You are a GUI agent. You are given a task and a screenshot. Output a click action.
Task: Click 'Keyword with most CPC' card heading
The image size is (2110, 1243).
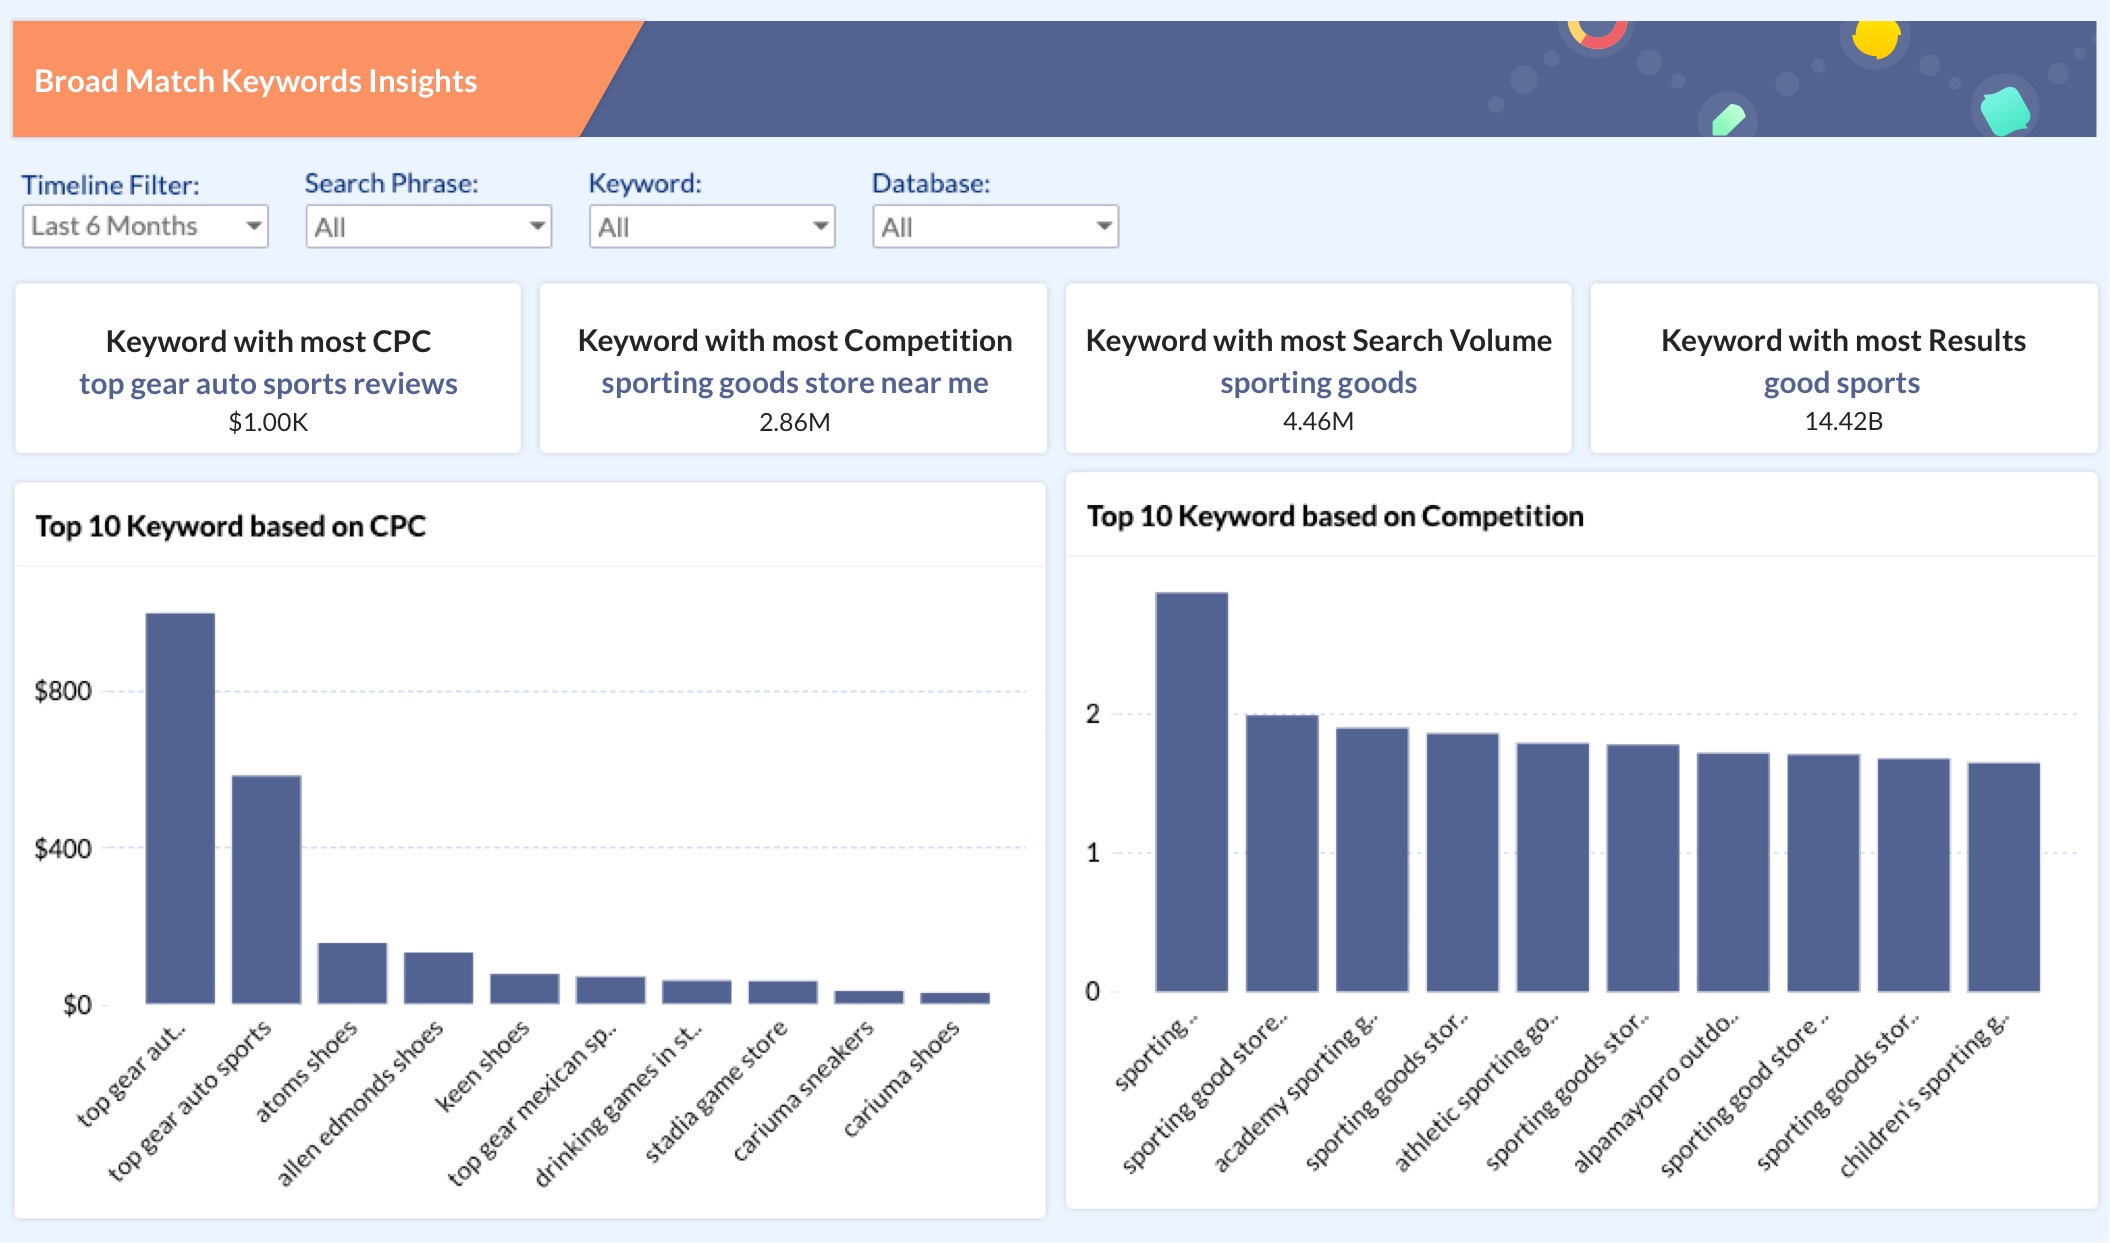pos(268,341)
